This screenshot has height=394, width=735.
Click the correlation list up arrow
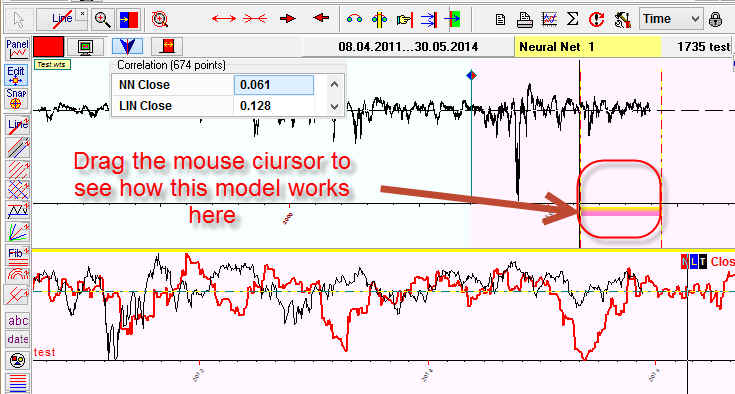334,85
